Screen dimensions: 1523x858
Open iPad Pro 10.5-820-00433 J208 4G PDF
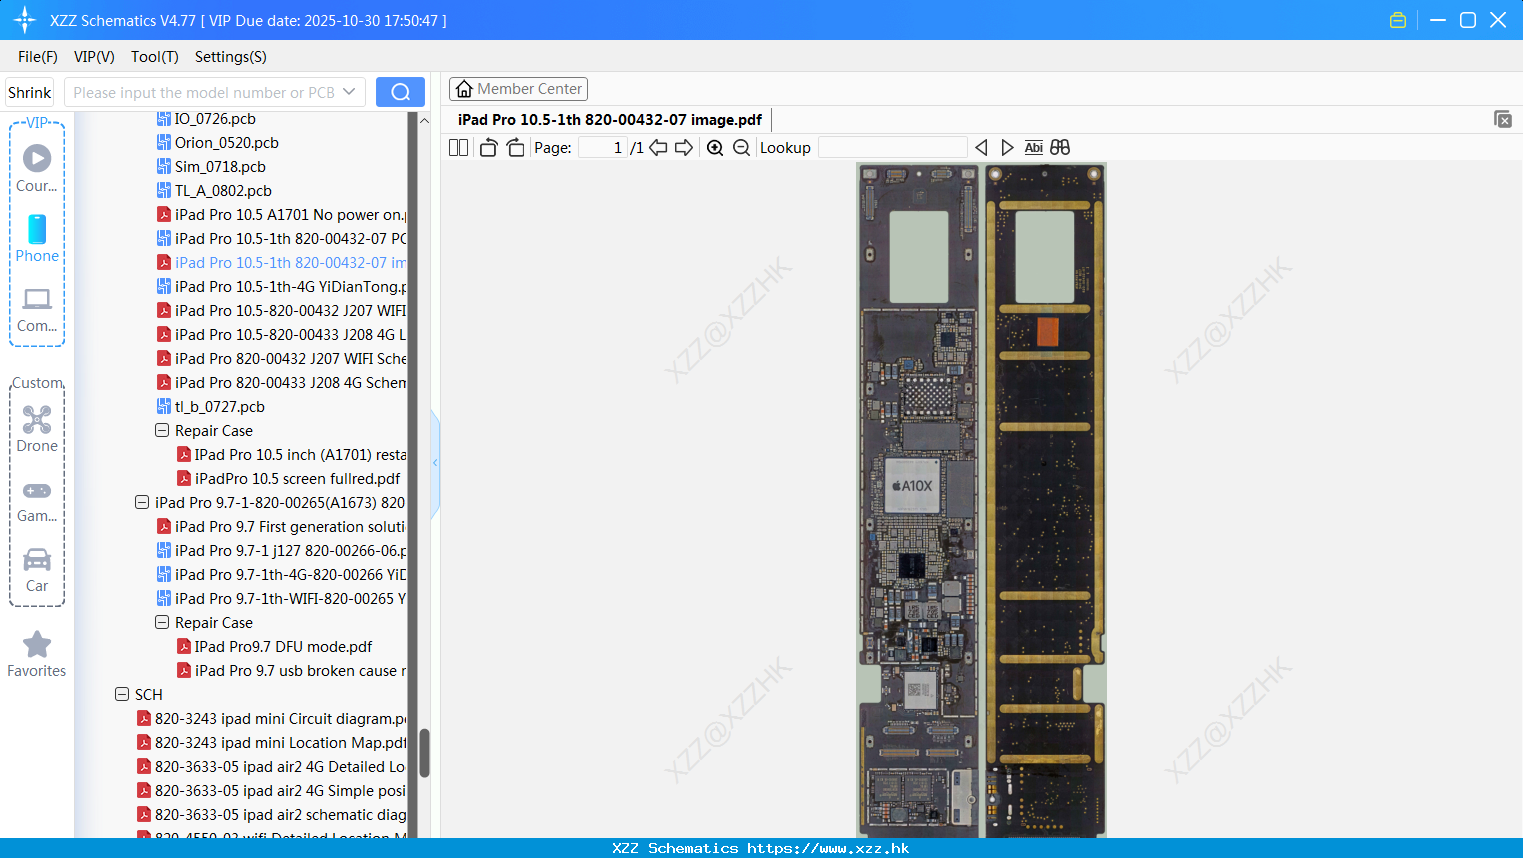281,334
